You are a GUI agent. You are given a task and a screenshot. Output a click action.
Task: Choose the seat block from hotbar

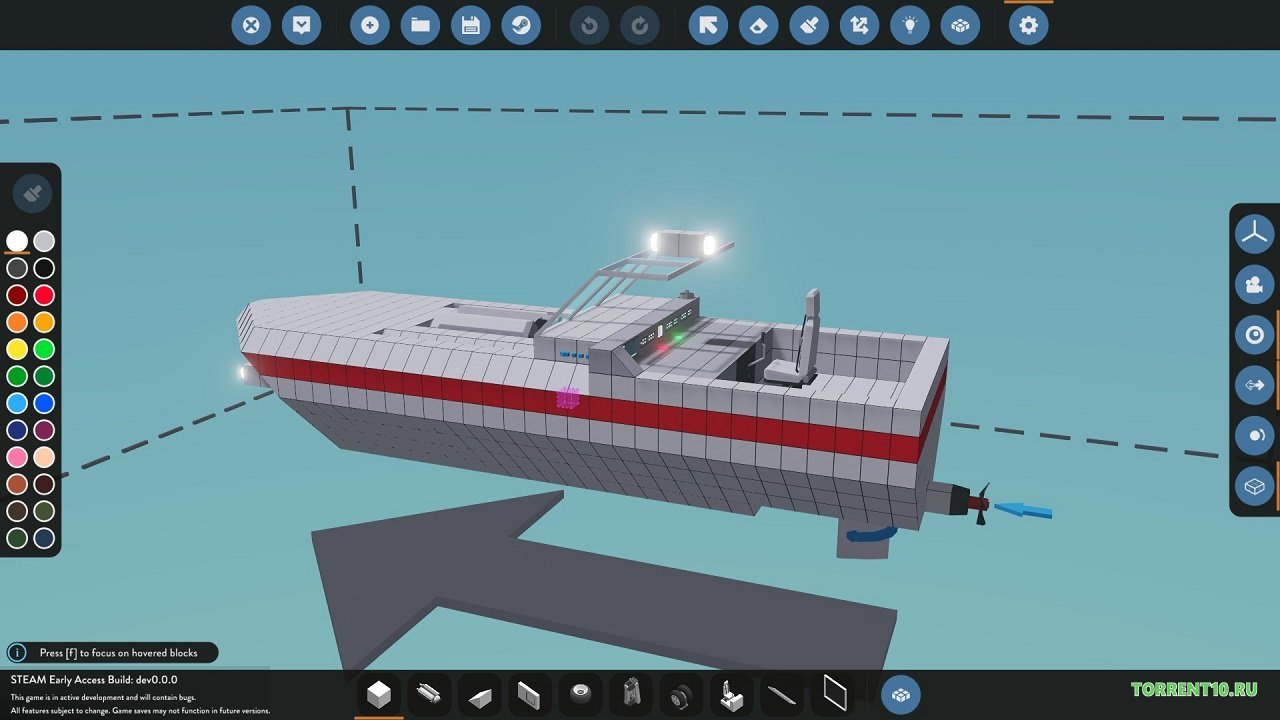click(x=732, y=693)
